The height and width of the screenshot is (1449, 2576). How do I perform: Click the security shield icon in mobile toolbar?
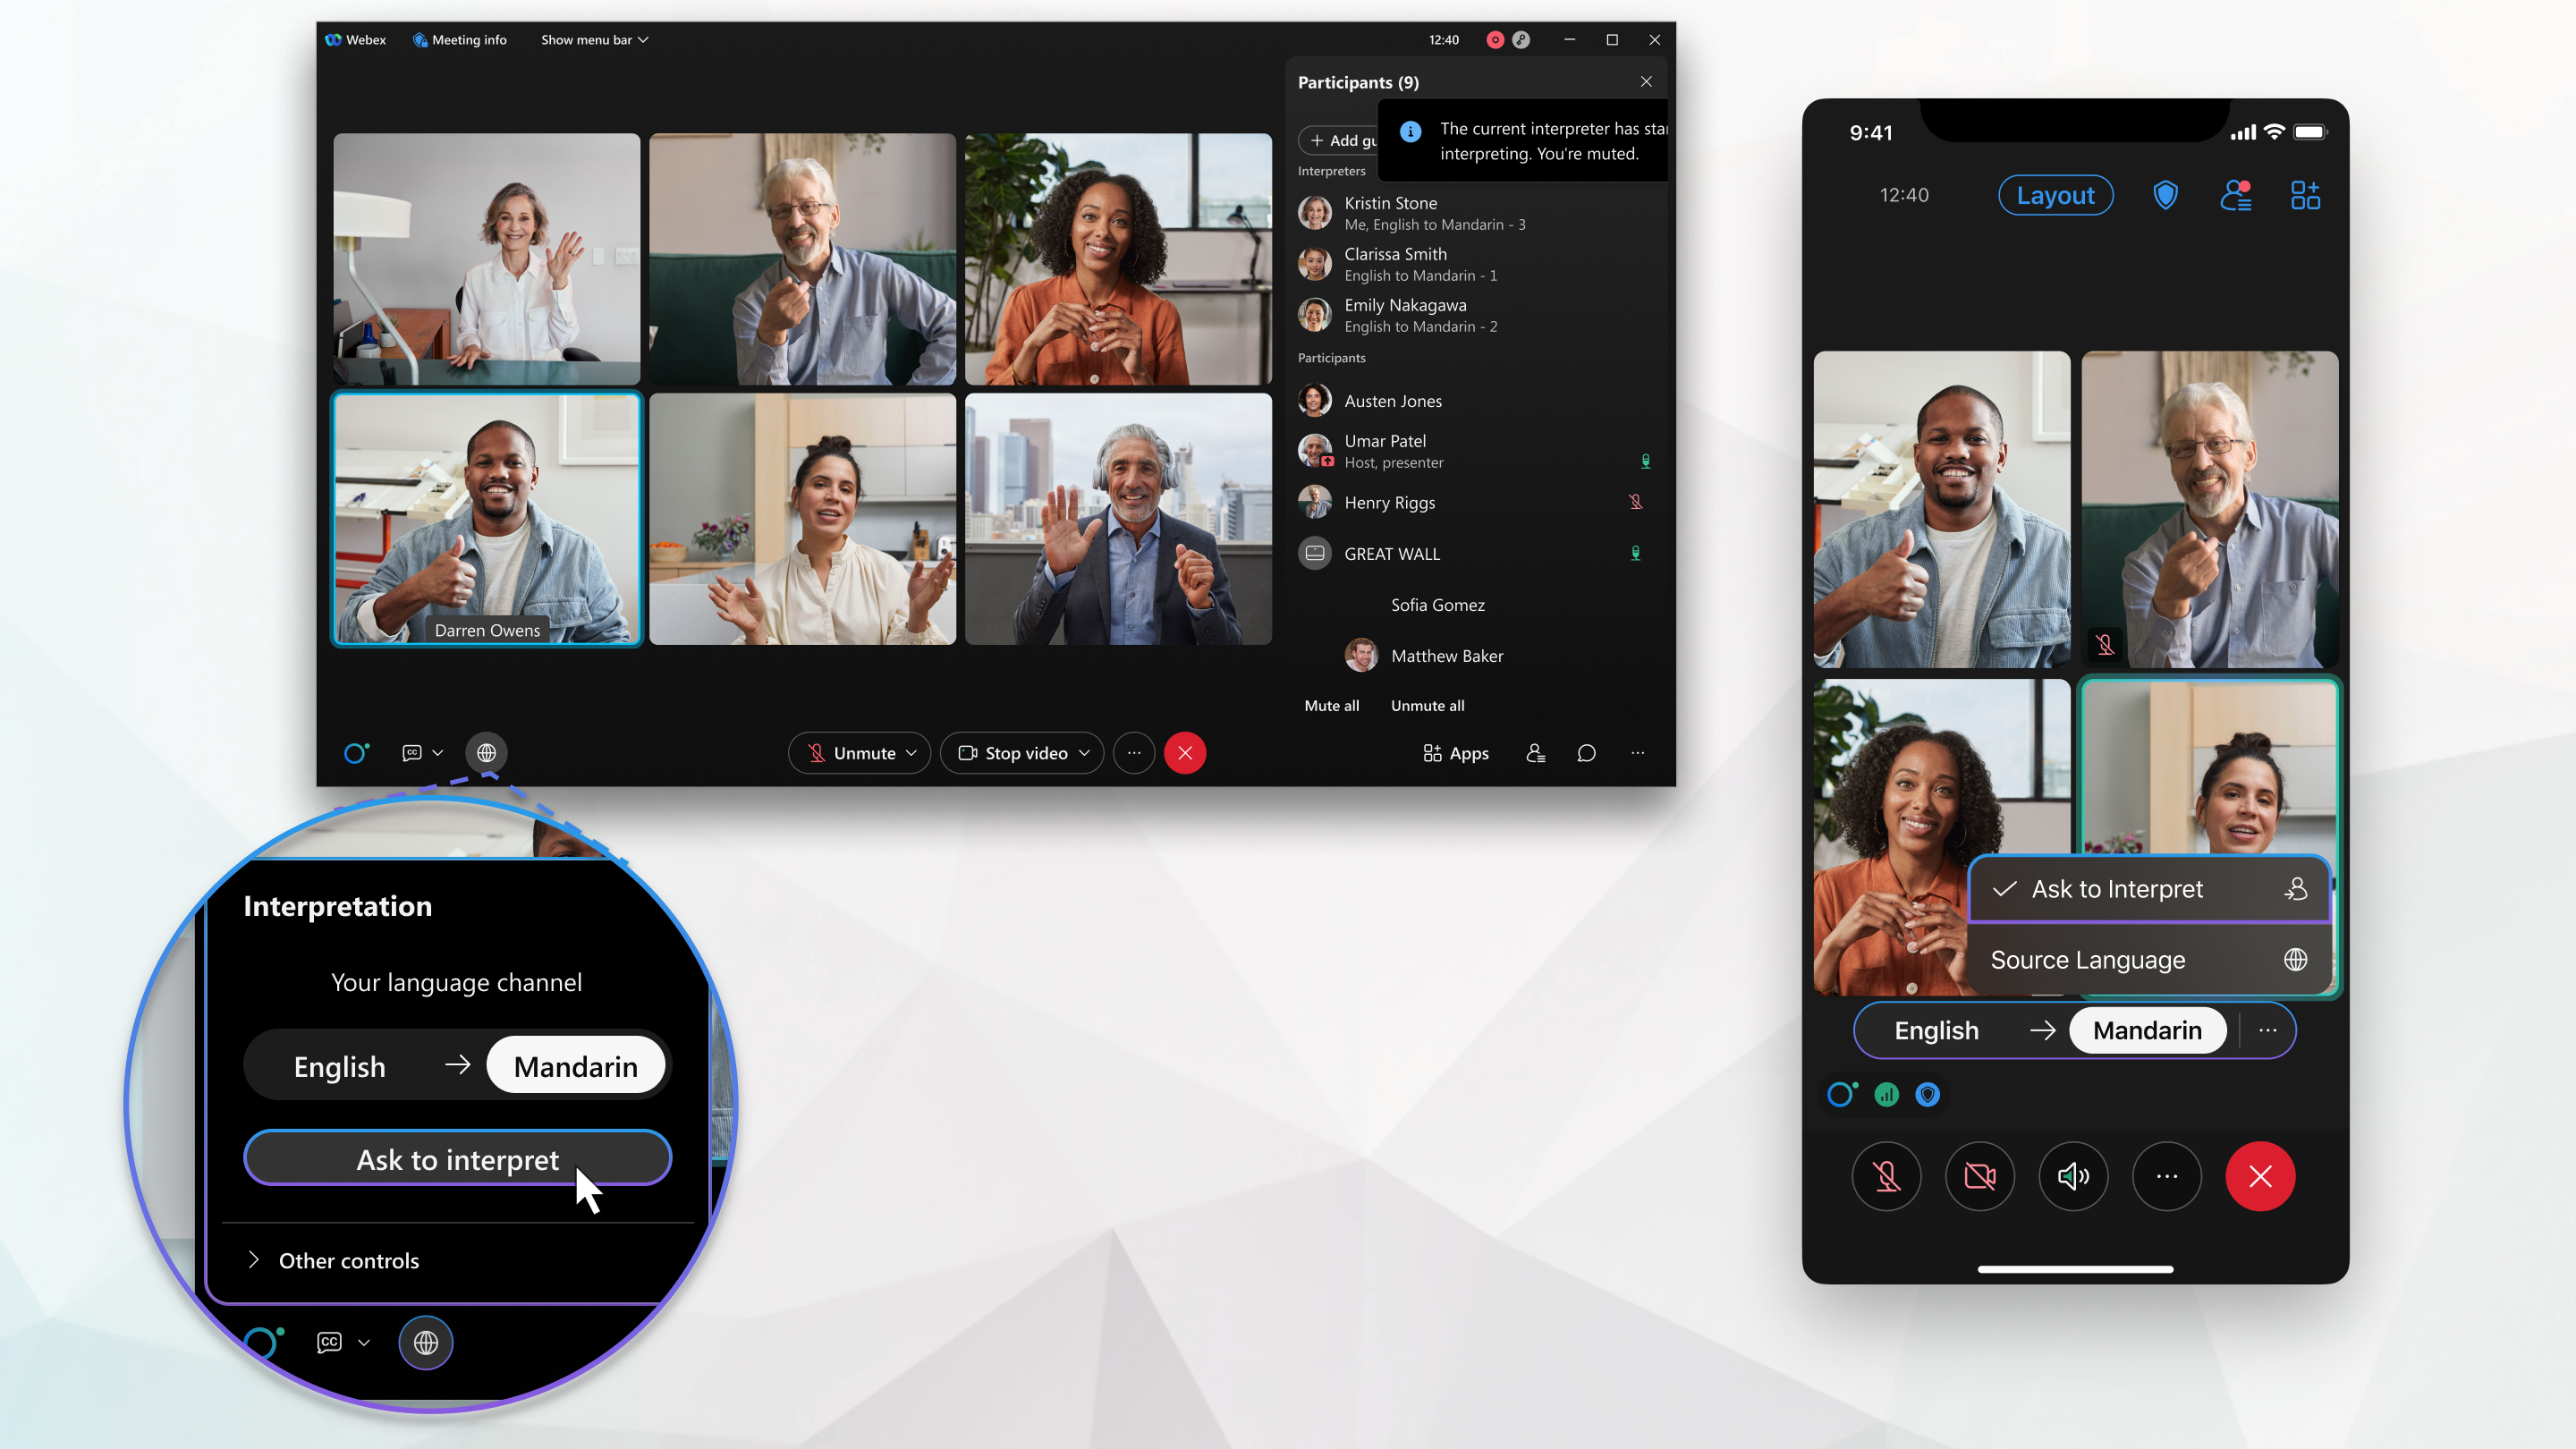2165,197
